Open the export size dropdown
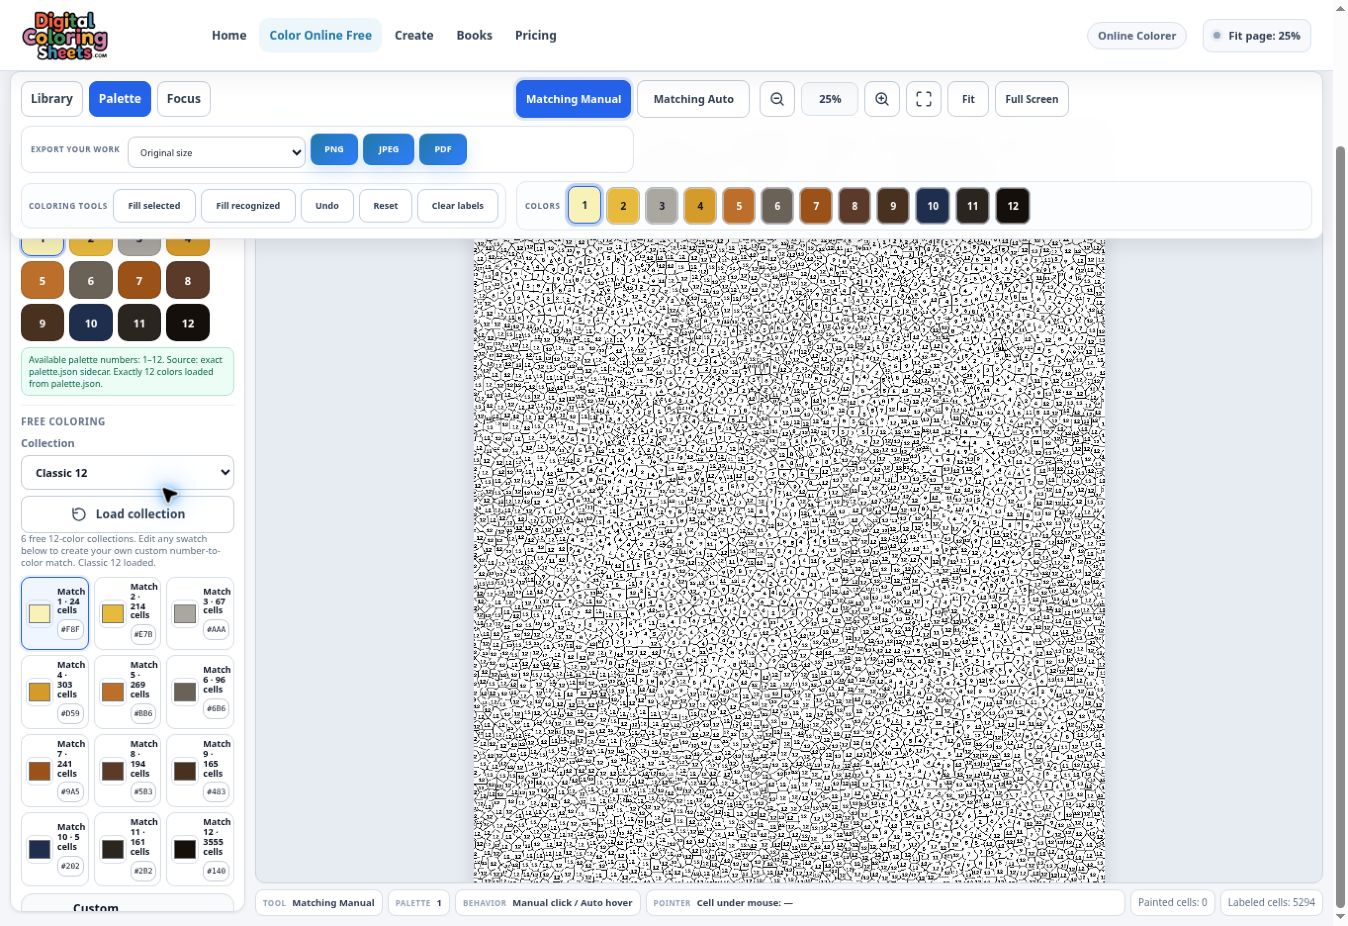This screenshot has width=1348, height=926. coord(217,153)
